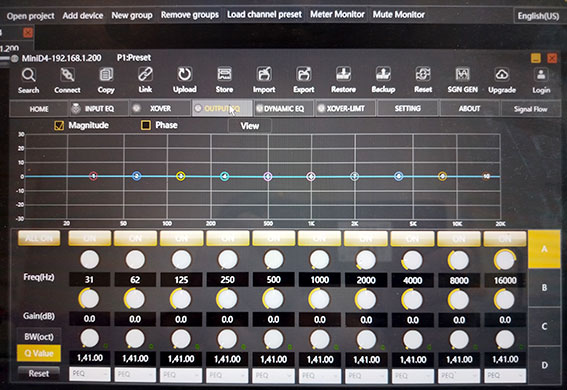This screenshot has height=390, width=567.
Task: Open PEQ type dropdown for 8000 Hz band
Action: [459, 376]
